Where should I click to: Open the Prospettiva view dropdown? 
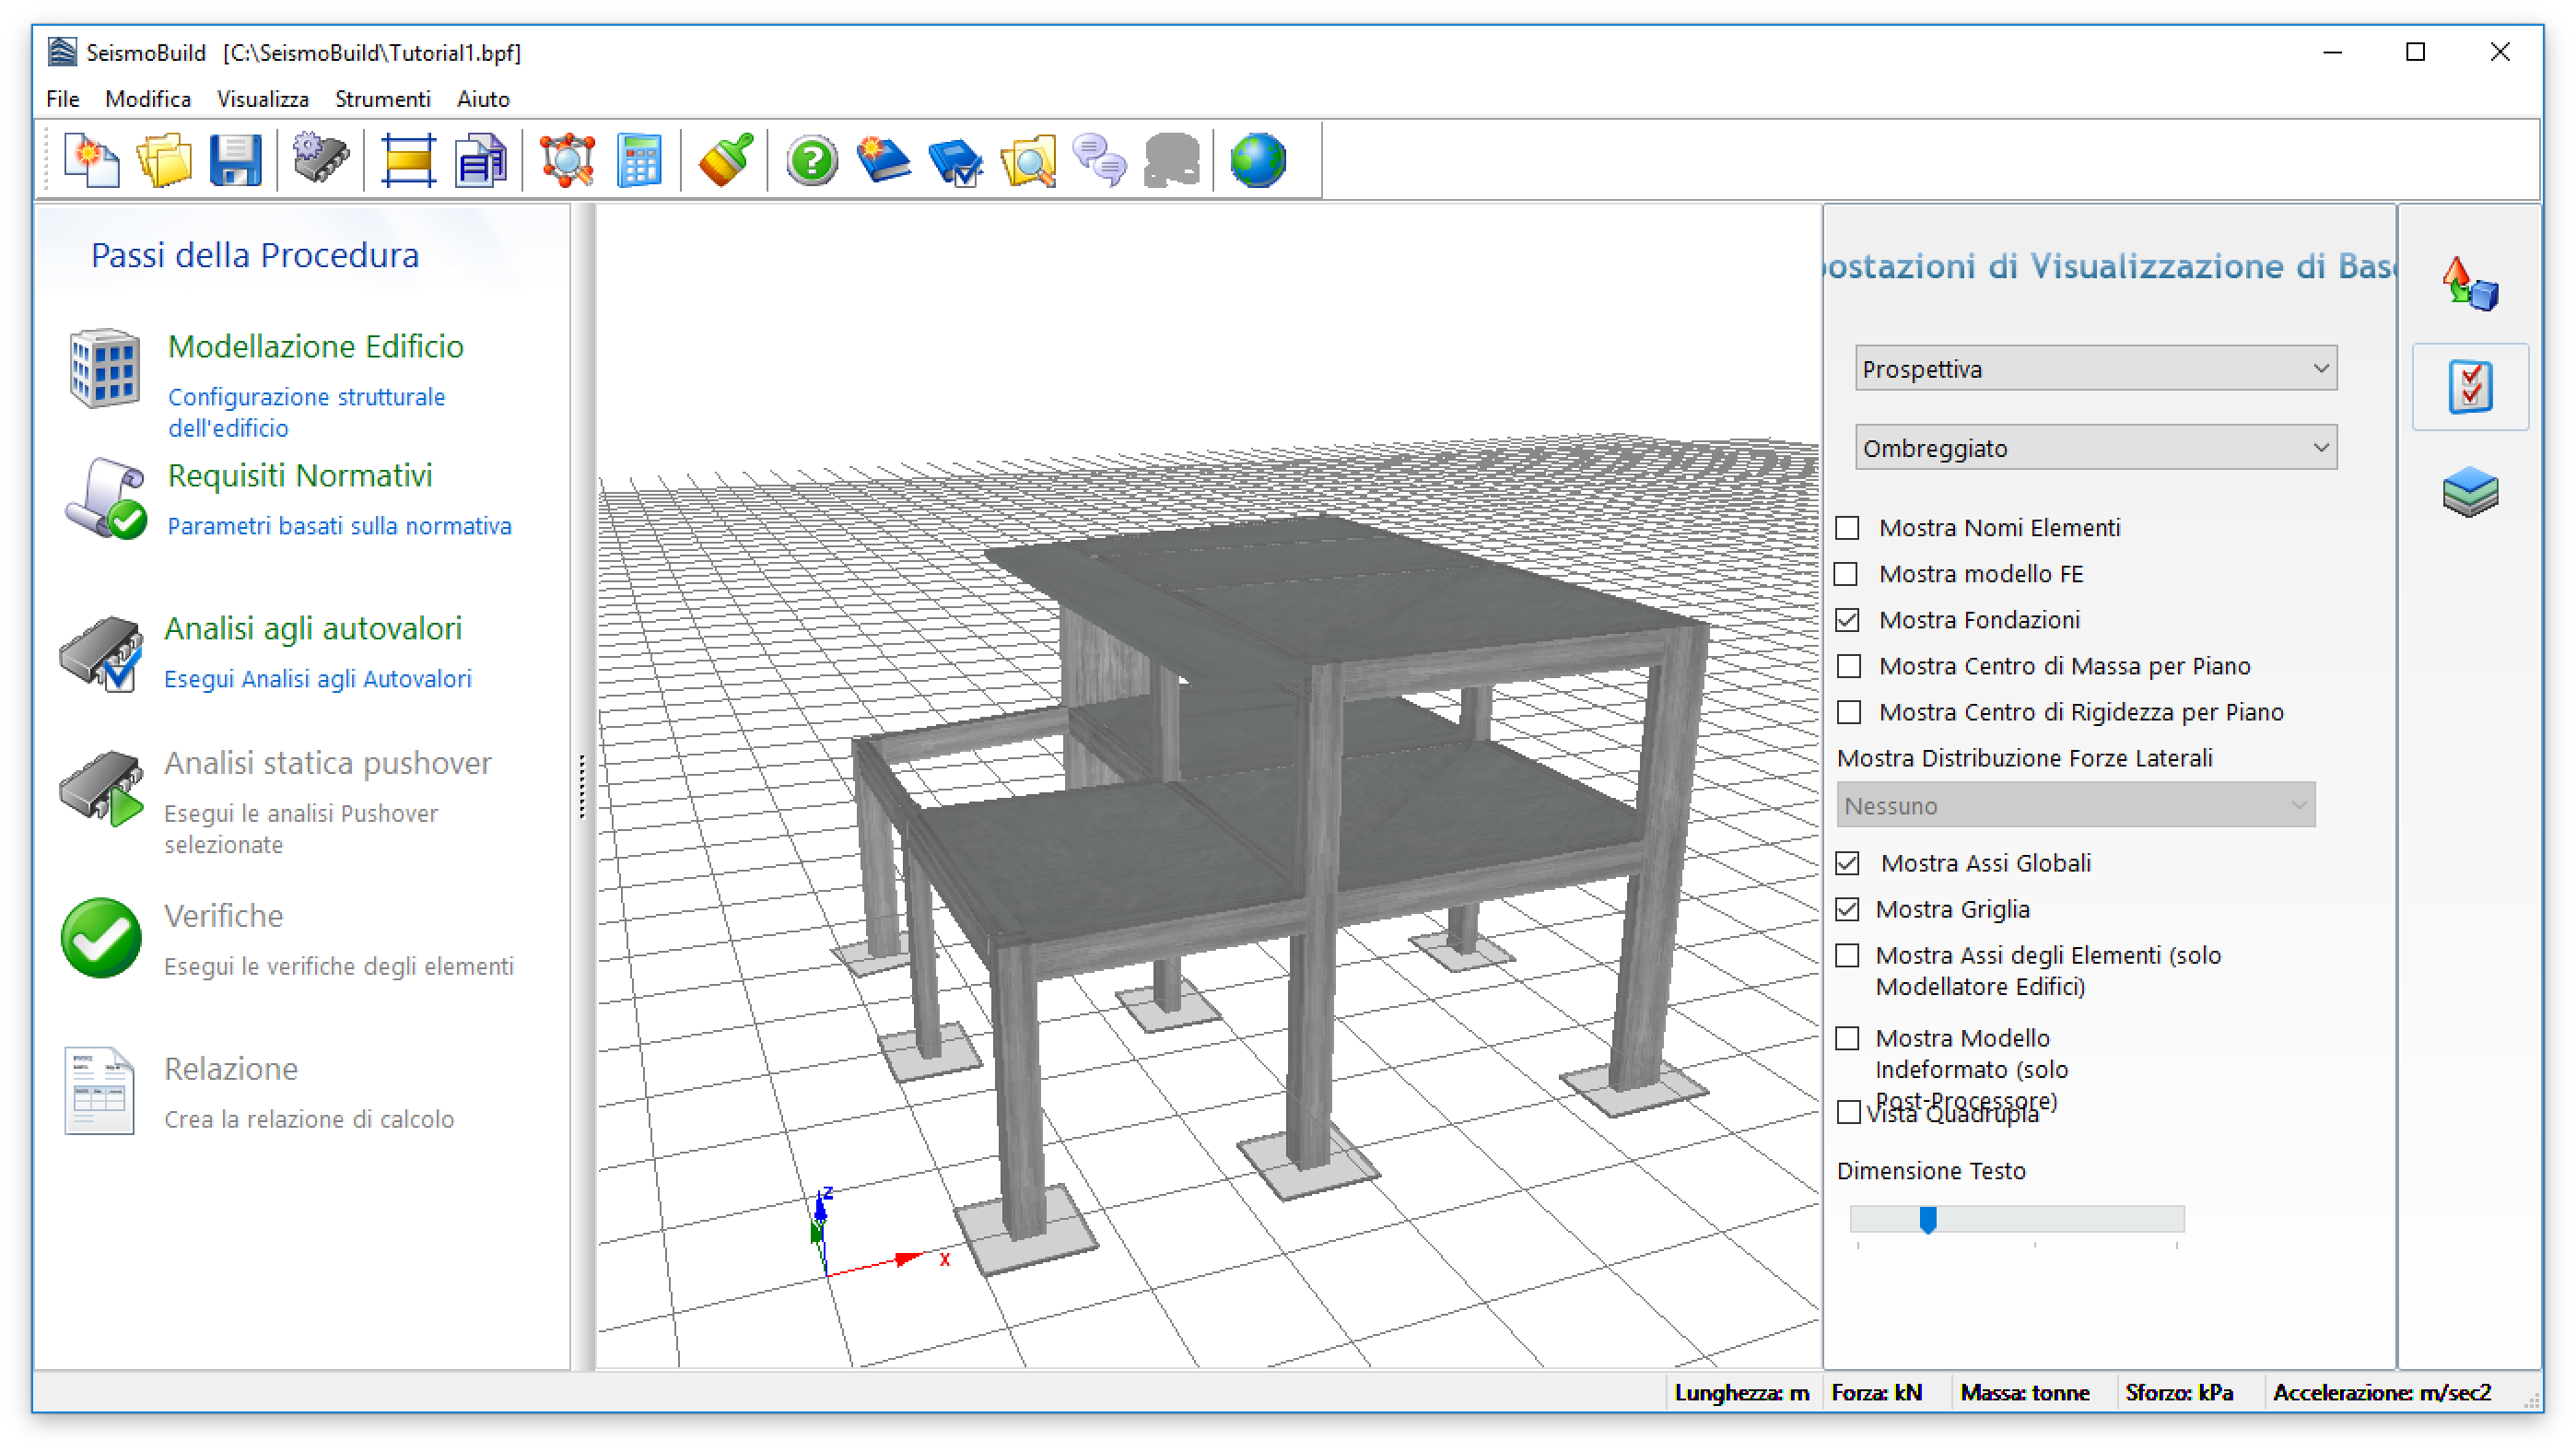tap(2095, 369)
